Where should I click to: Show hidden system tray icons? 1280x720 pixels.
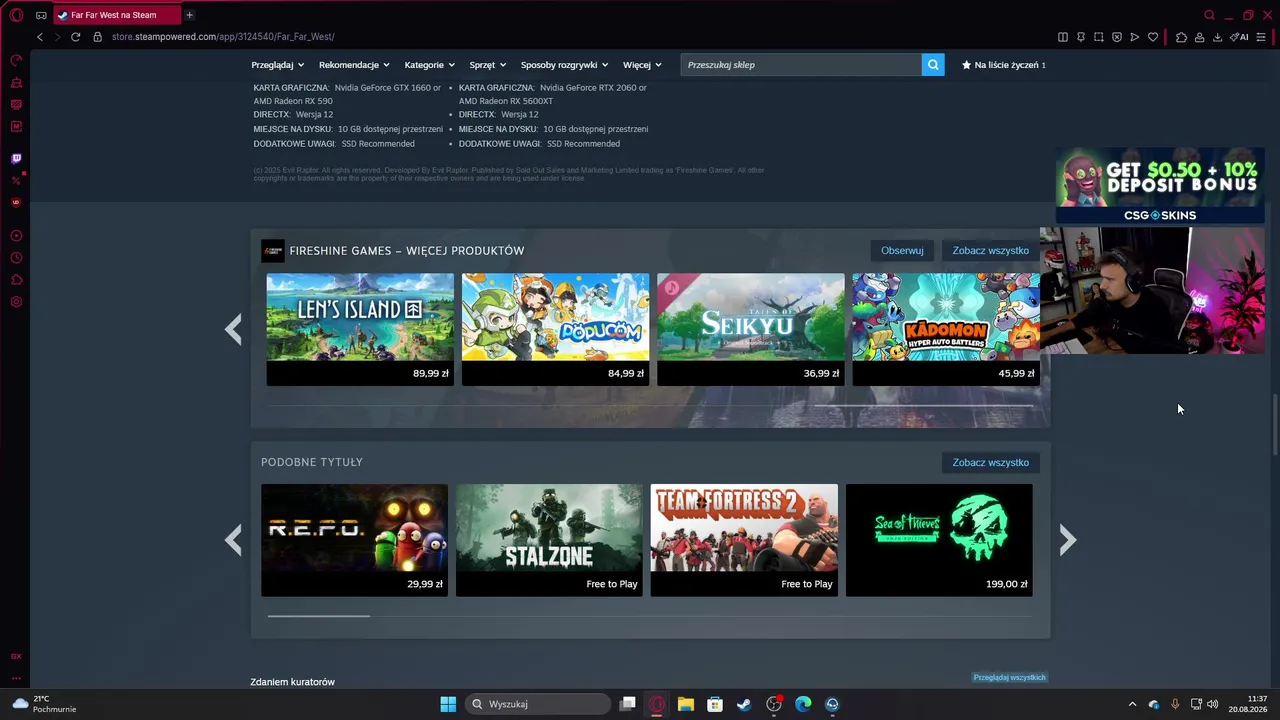[1132, 704]
